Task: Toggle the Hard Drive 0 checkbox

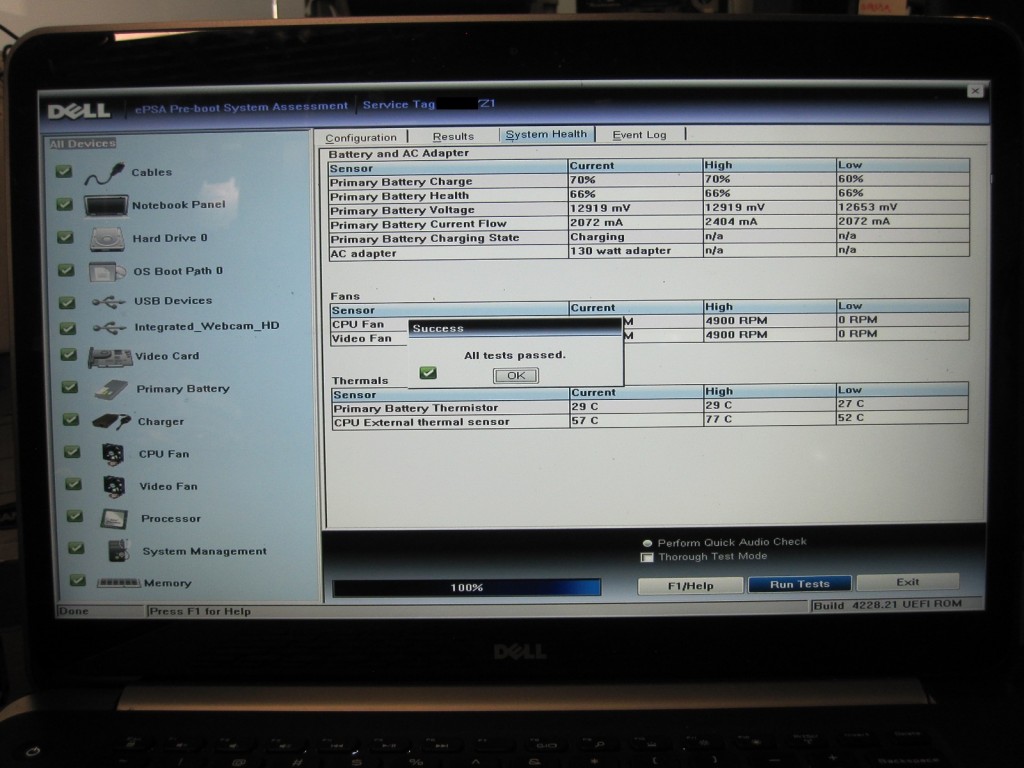Action: 65,237
